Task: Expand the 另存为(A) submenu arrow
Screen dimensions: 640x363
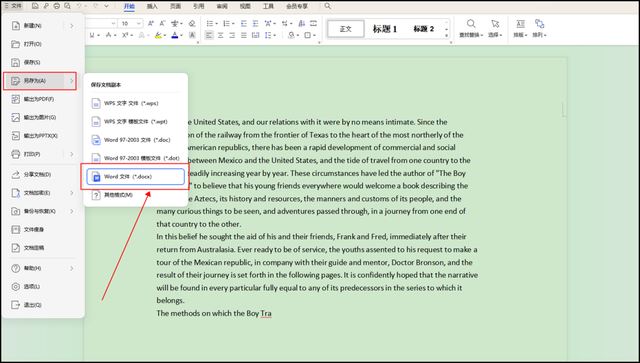Action: coord(71,81)
